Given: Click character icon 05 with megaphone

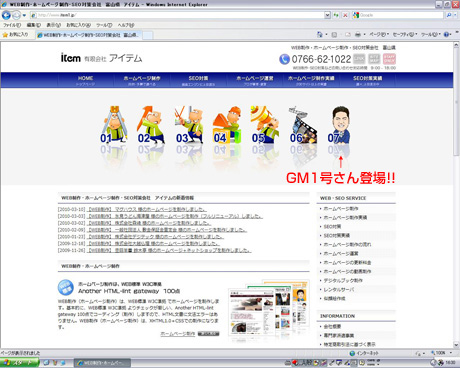Looking at the screenshot, I should click(x=265, y=125).
